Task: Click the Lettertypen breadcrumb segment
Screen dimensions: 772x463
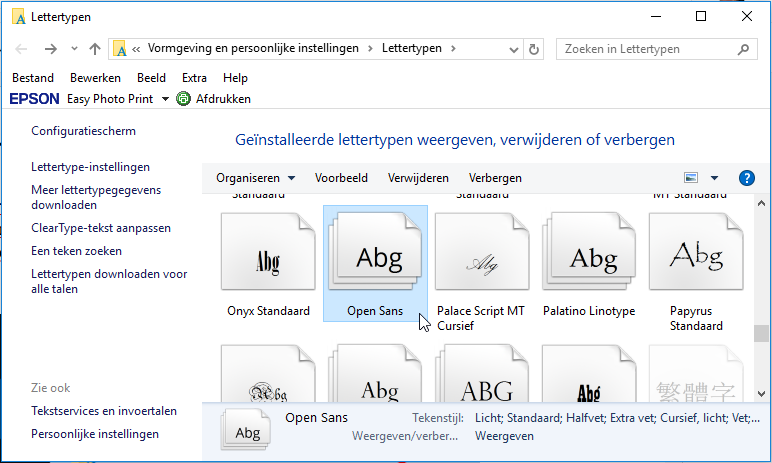Action: coord(412,48)
